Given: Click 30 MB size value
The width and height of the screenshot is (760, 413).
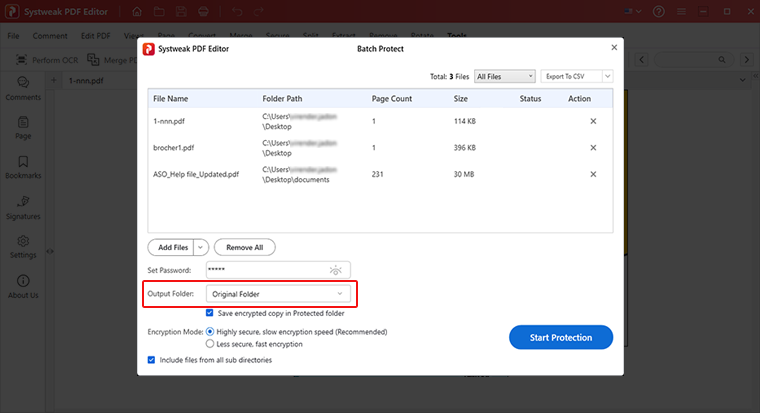Looking at the screenshot, I should [464, 174].
